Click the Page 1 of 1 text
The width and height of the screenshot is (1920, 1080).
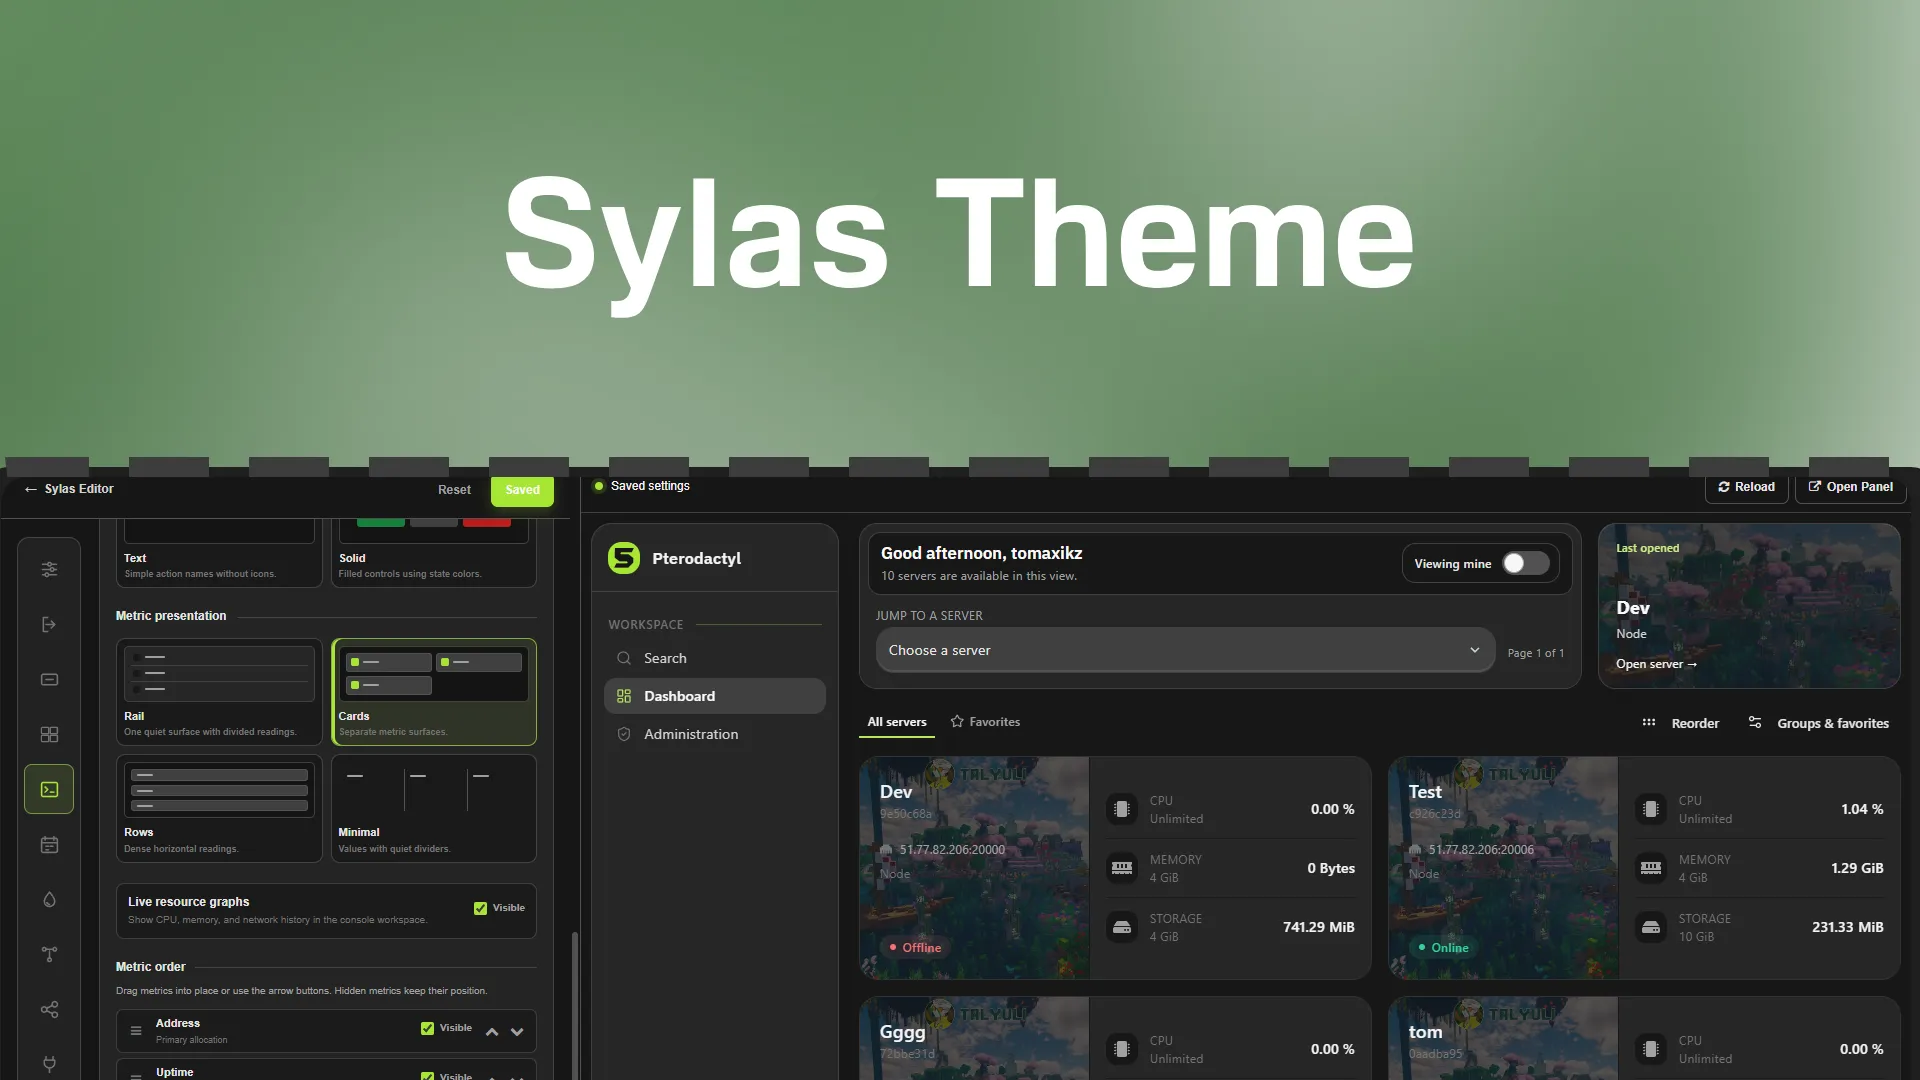point(1536,653)
